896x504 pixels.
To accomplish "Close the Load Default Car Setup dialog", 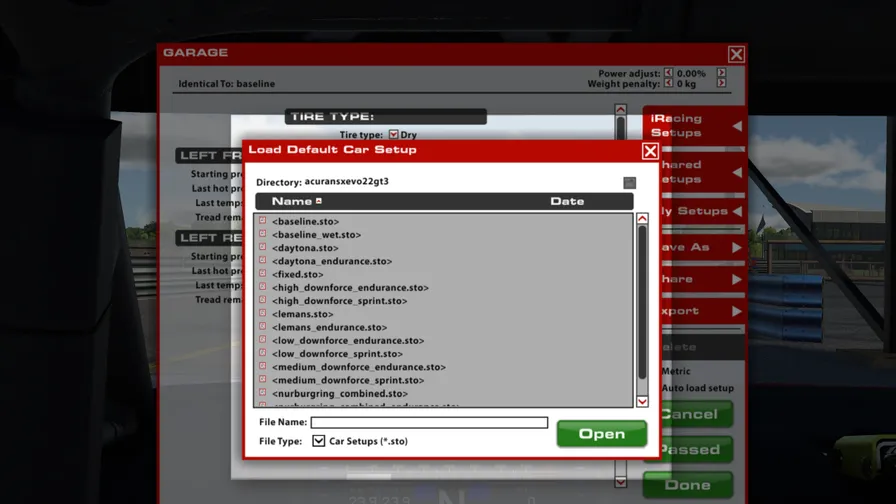I will 650,151.
